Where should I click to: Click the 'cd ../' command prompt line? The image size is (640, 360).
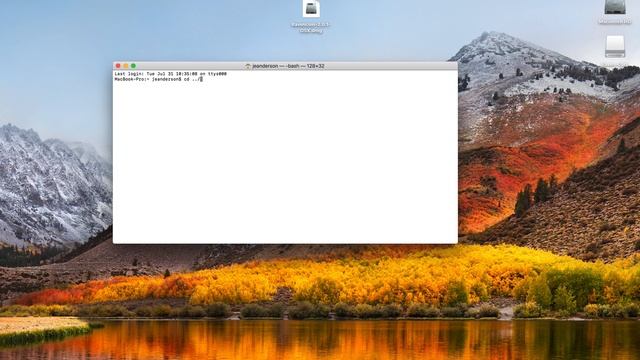(x=158, y=79)
